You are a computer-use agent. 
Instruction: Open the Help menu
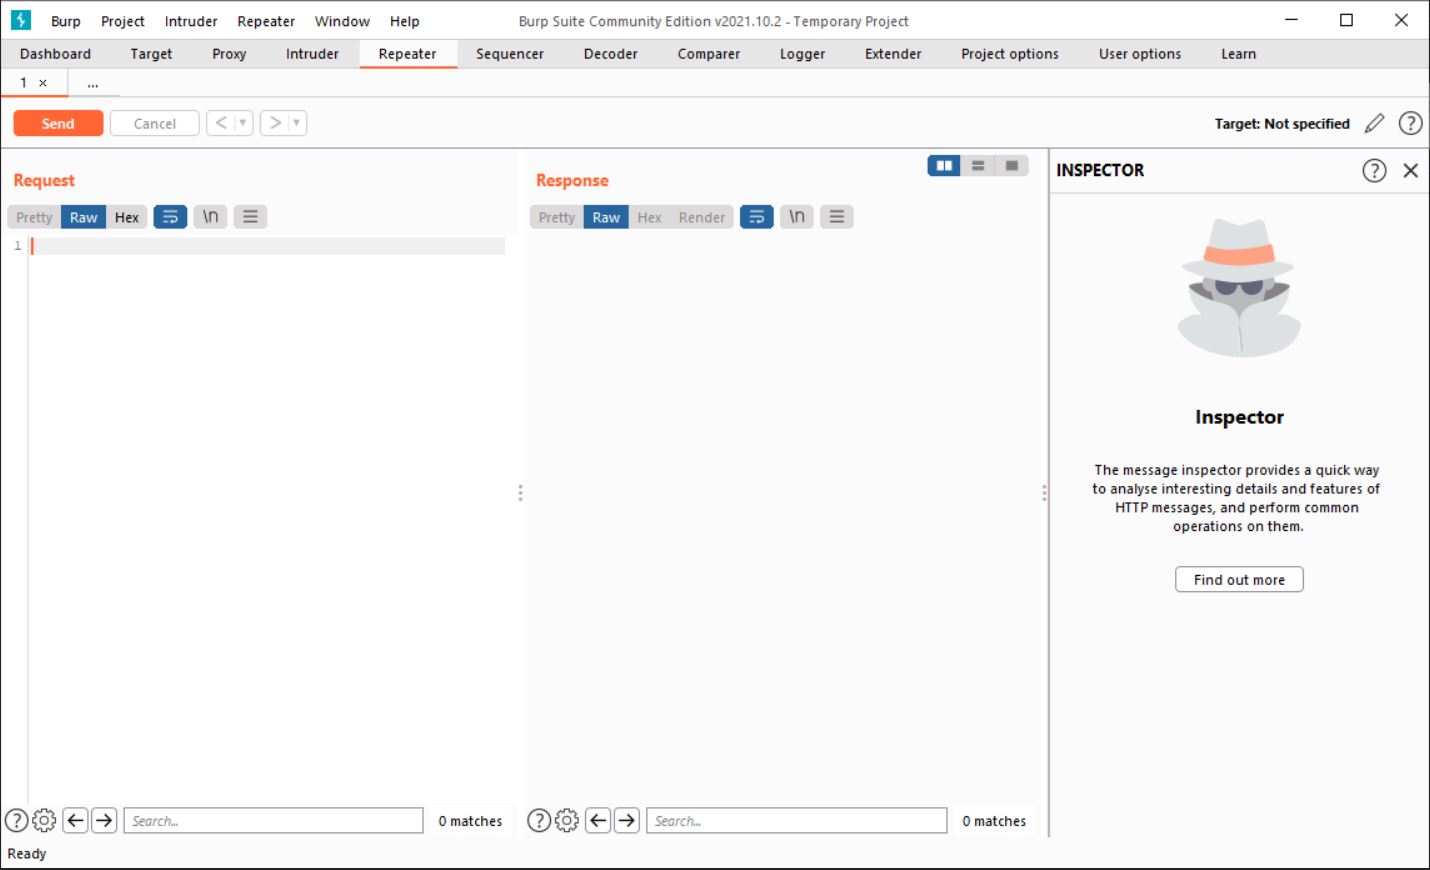405,21
